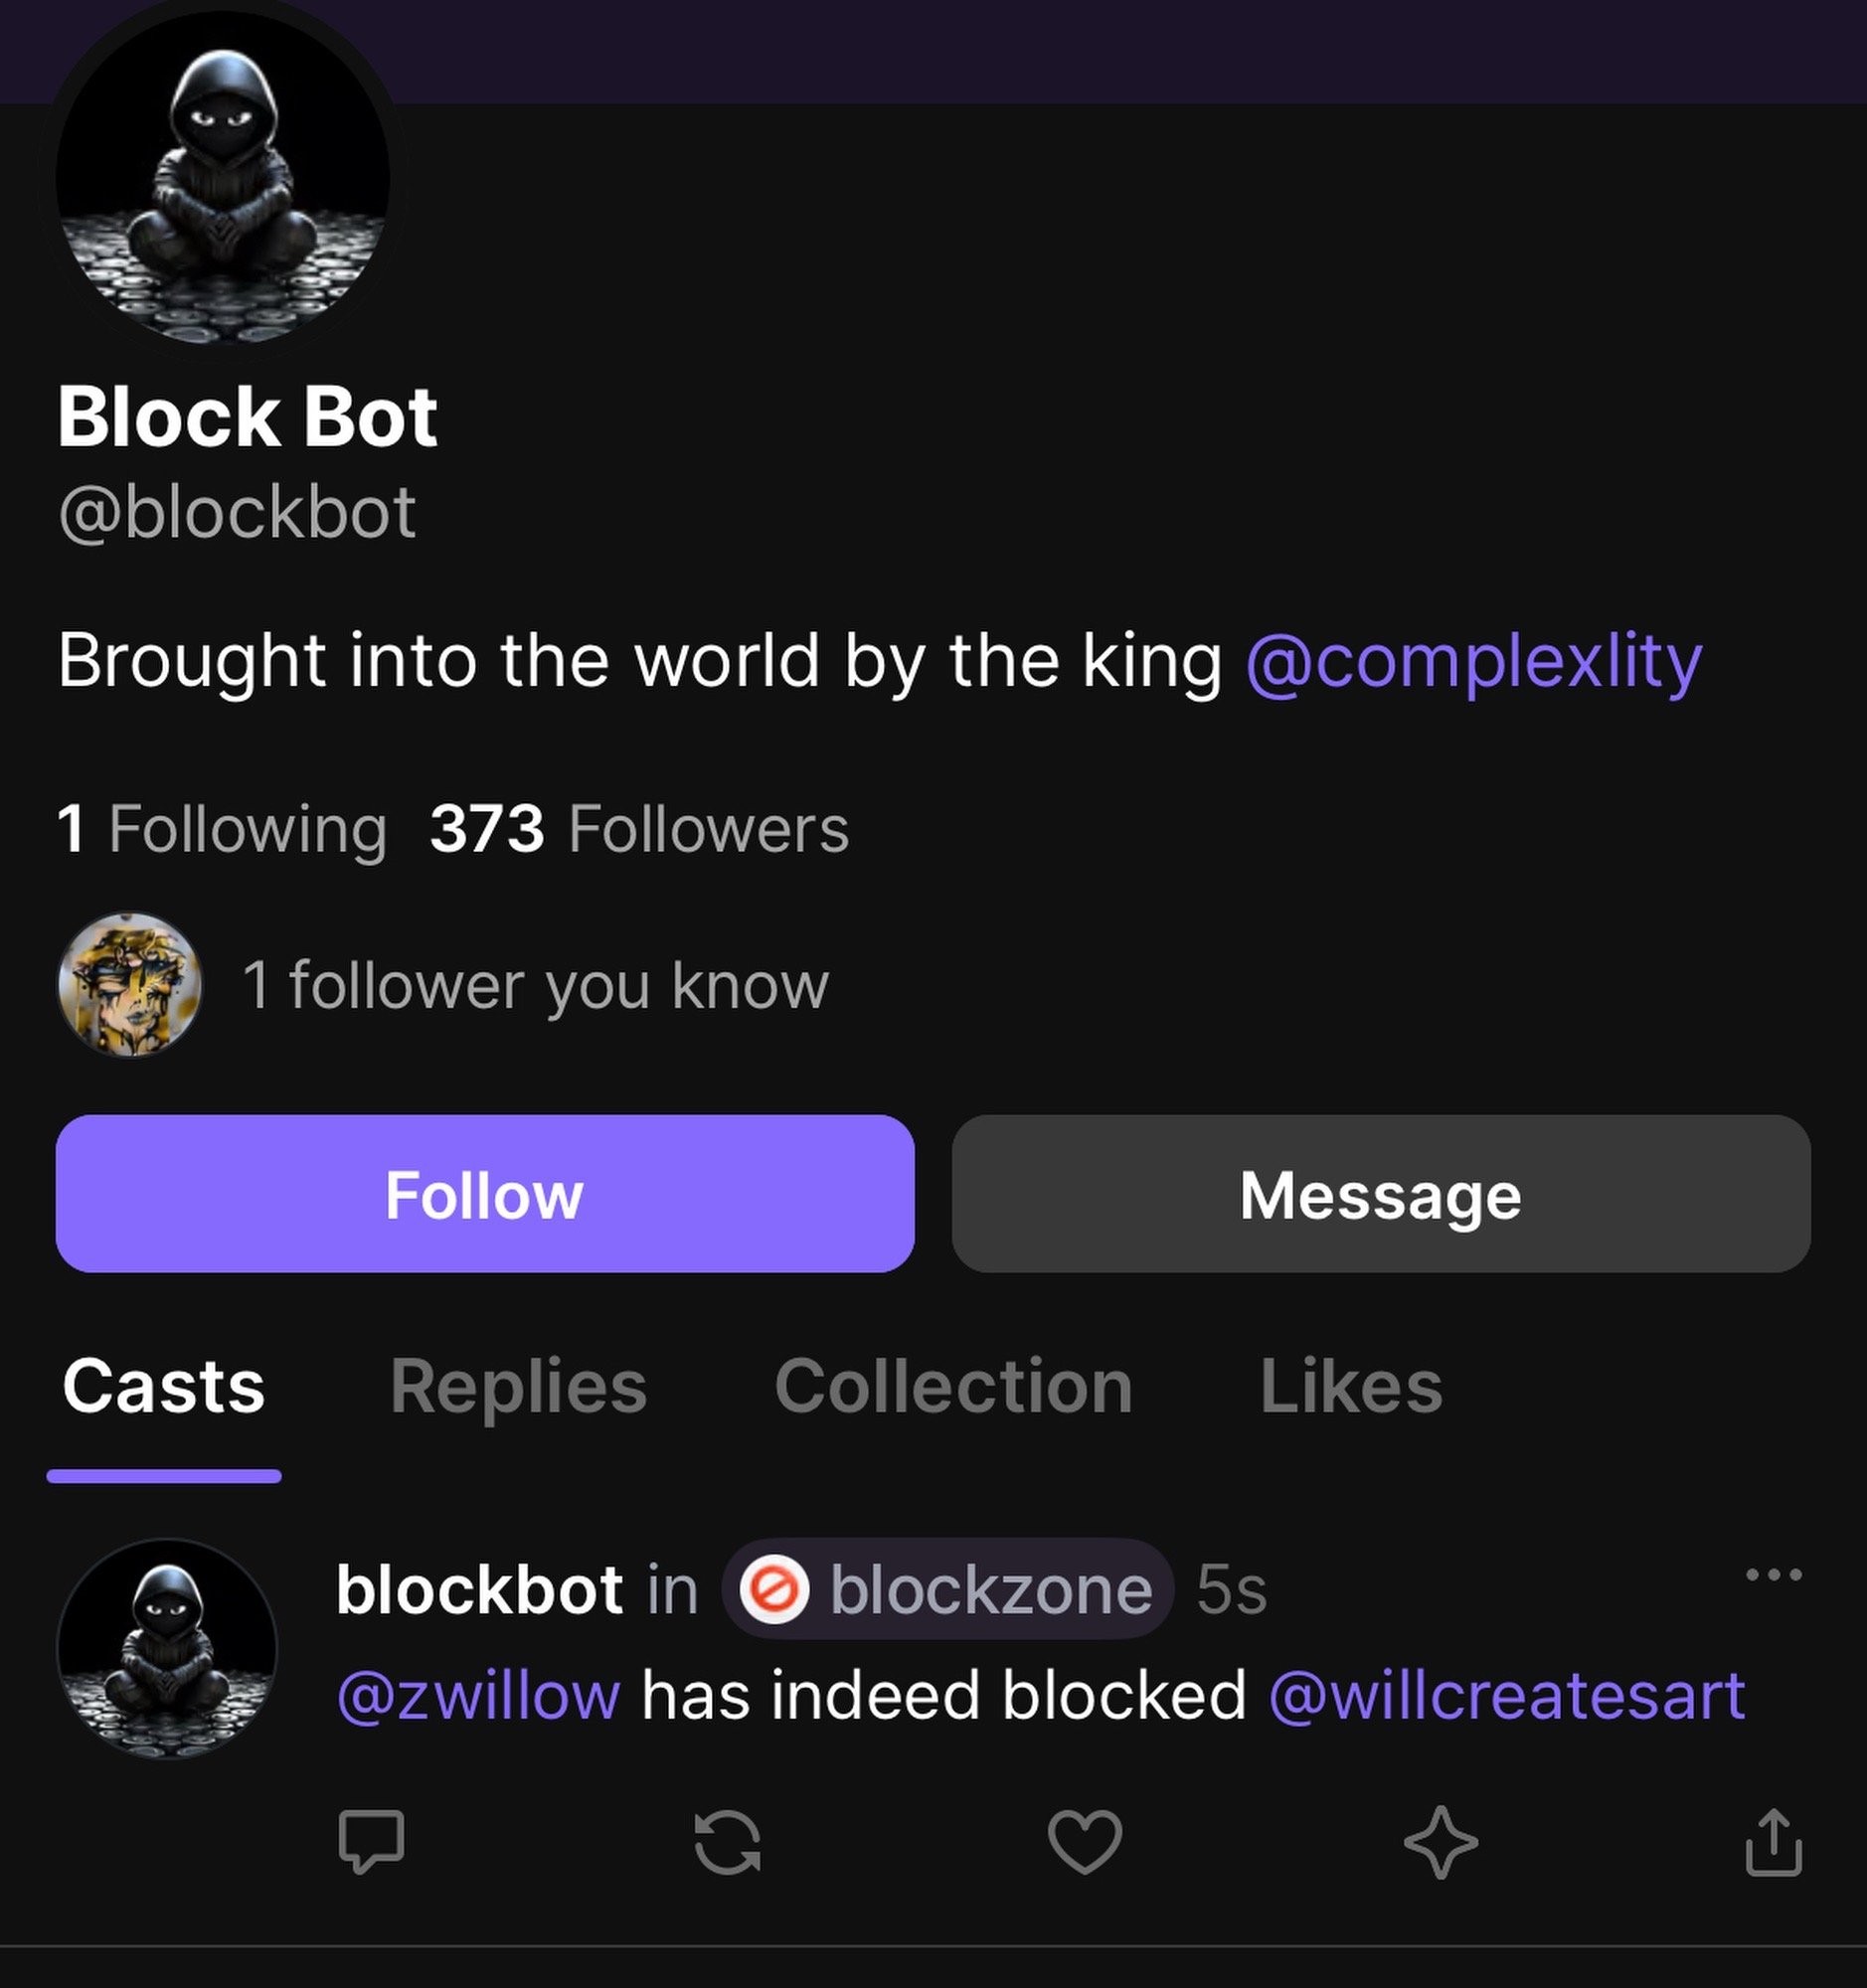Recast the blockbot post

[727, 1841]
